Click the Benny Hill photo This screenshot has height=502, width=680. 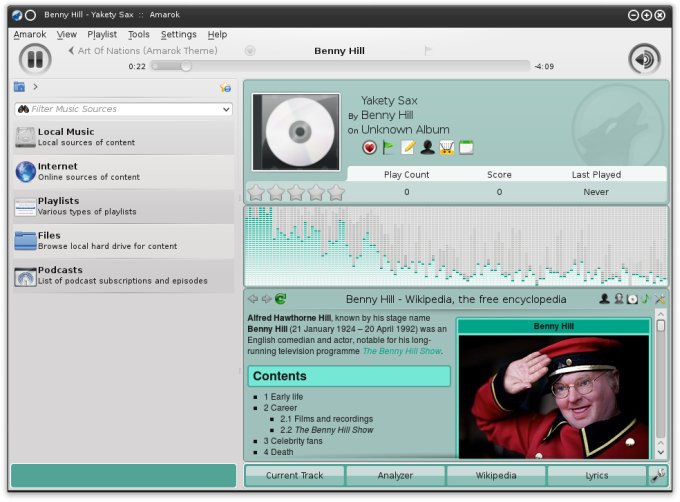pos(554,397)
